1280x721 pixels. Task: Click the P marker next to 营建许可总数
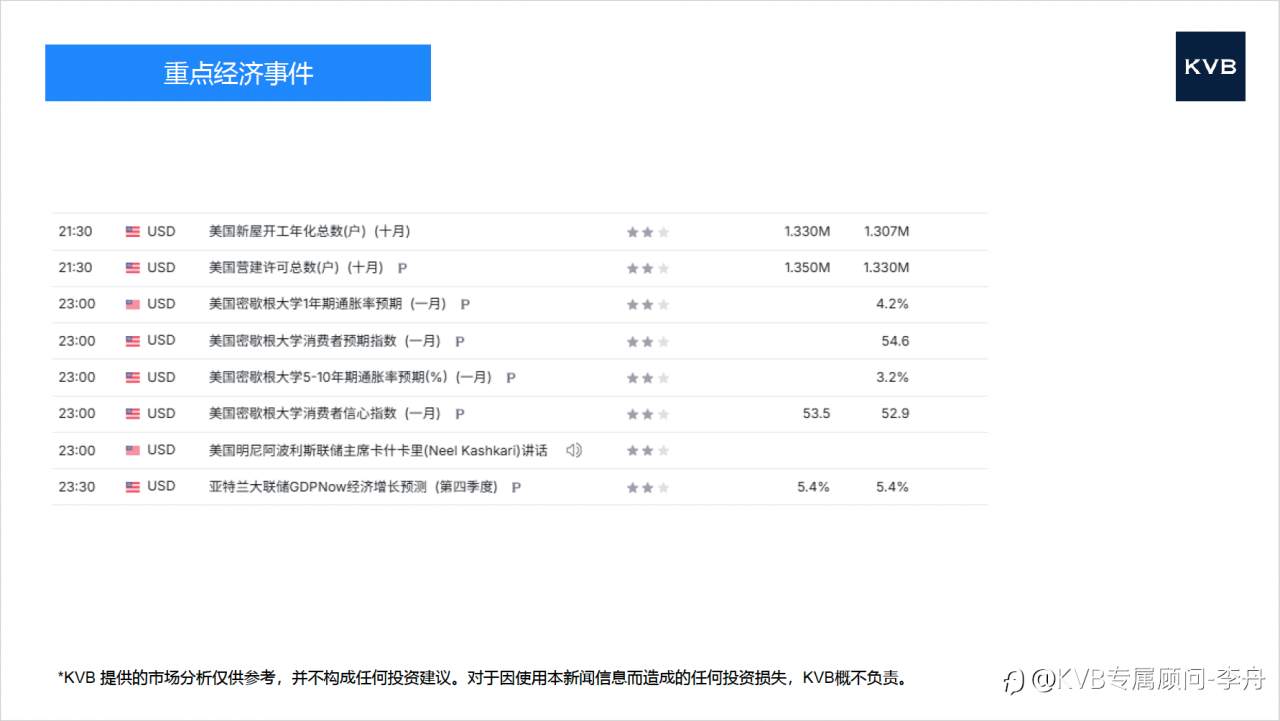[x=404, y=267]
